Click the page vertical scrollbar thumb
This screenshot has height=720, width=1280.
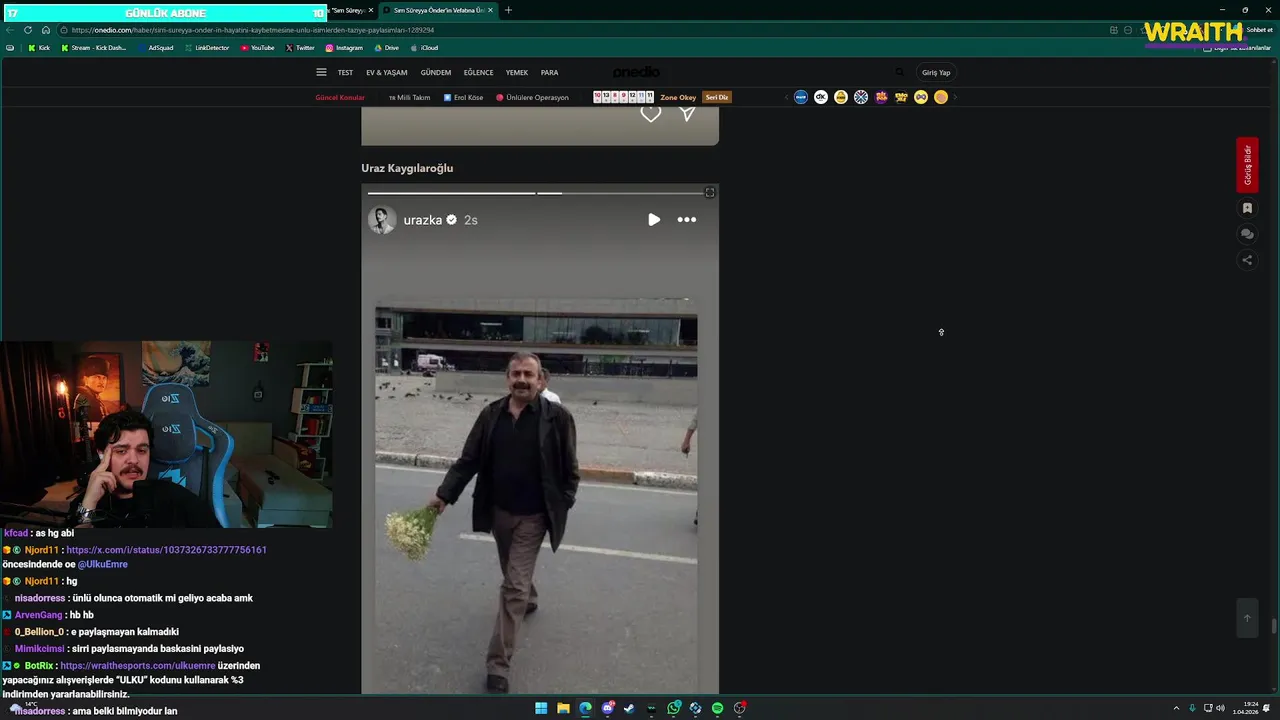(1274, 626)
